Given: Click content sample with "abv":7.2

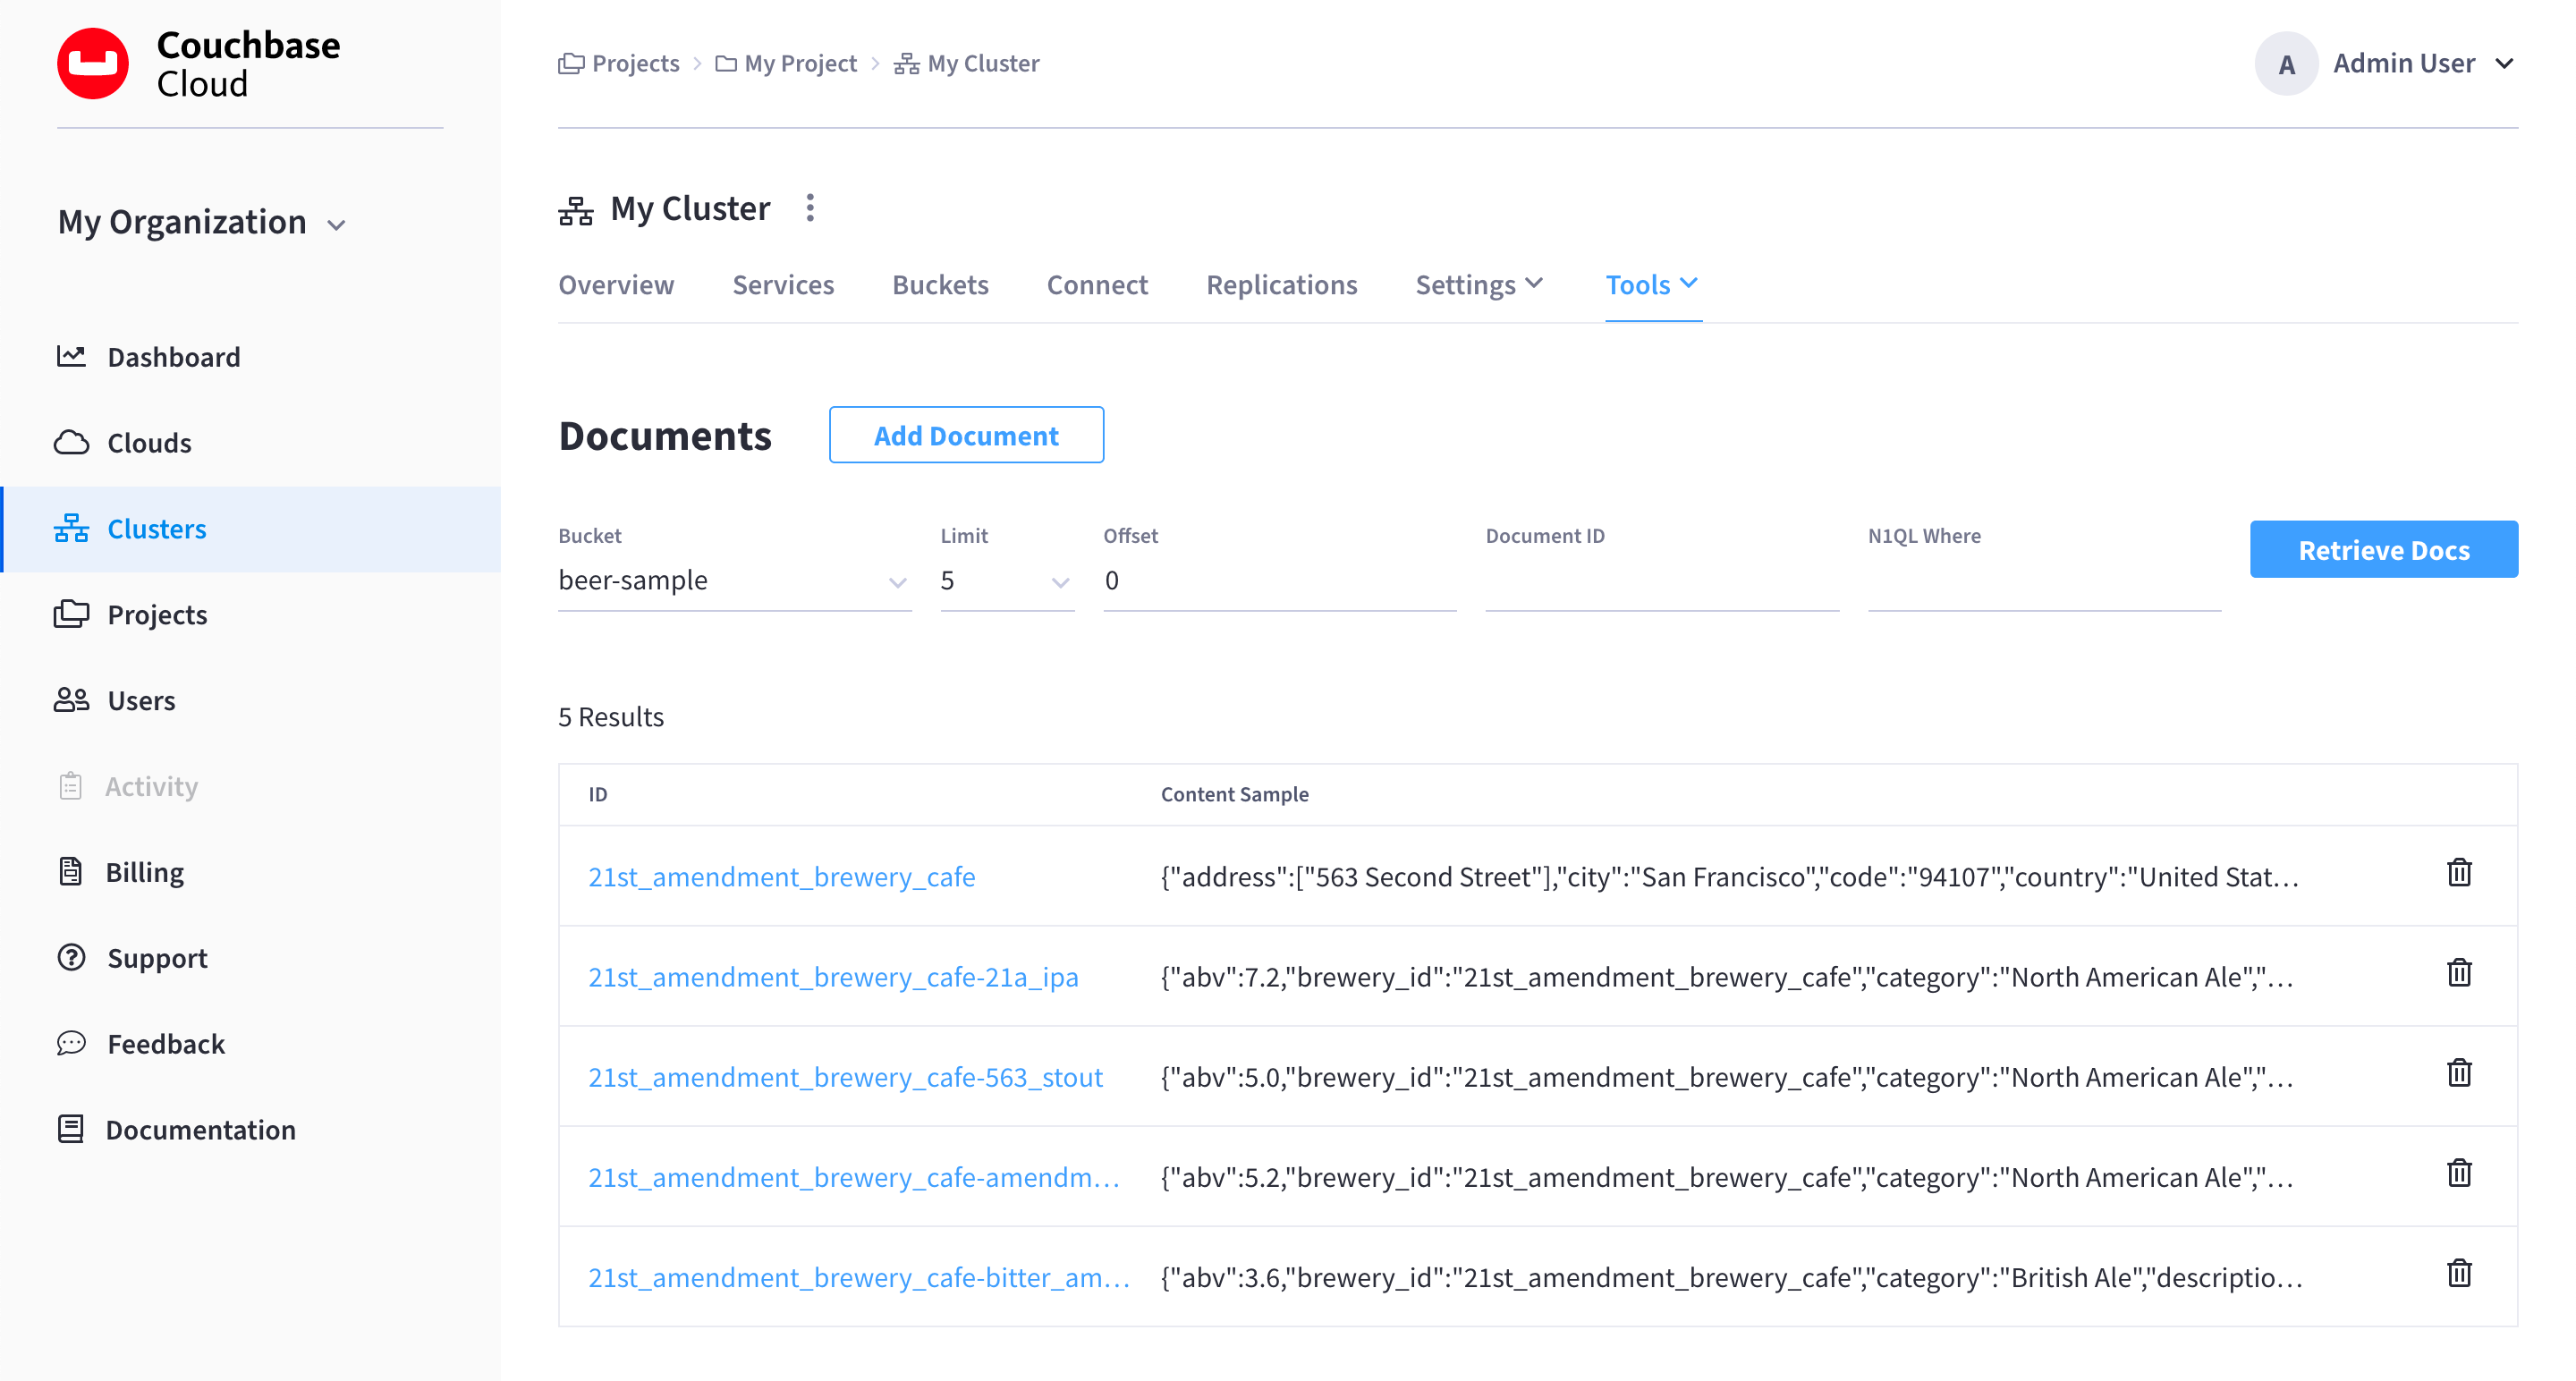Looking at the screenshot, I should tap(1726, 977).
